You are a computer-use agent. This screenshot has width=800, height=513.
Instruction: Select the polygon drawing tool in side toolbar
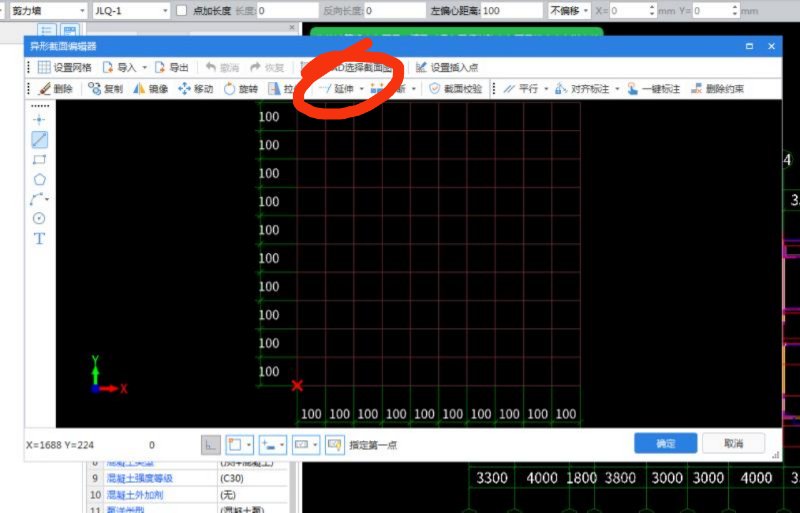[x=39, y=179]
